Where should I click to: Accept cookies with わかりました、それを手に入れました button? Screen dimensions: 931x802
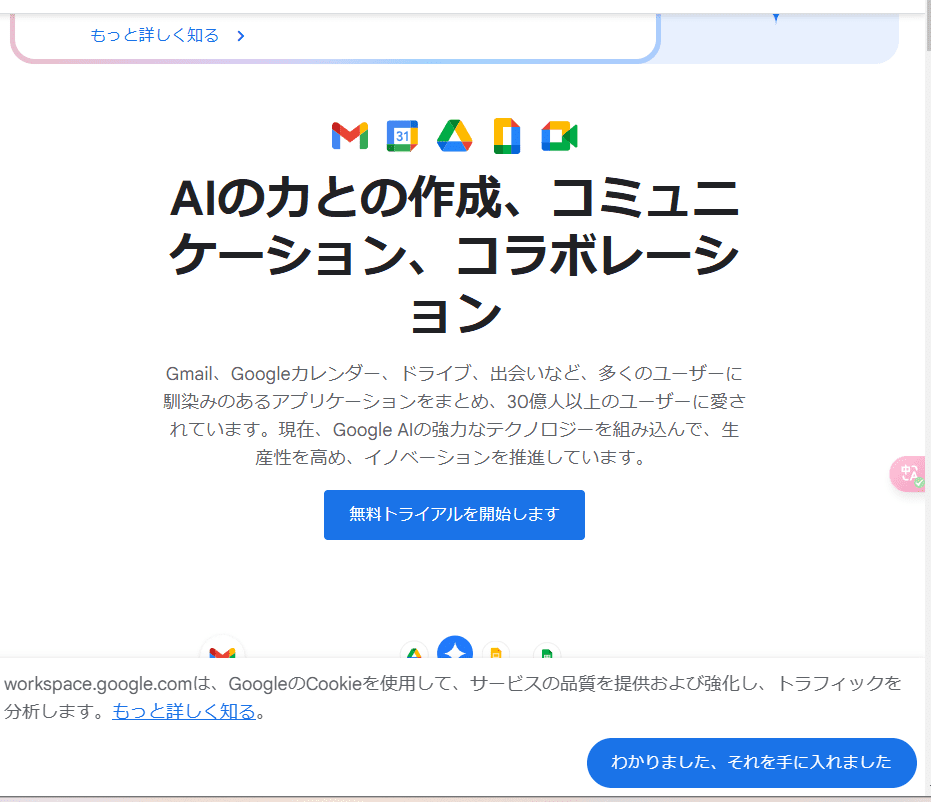click(752, 763)
